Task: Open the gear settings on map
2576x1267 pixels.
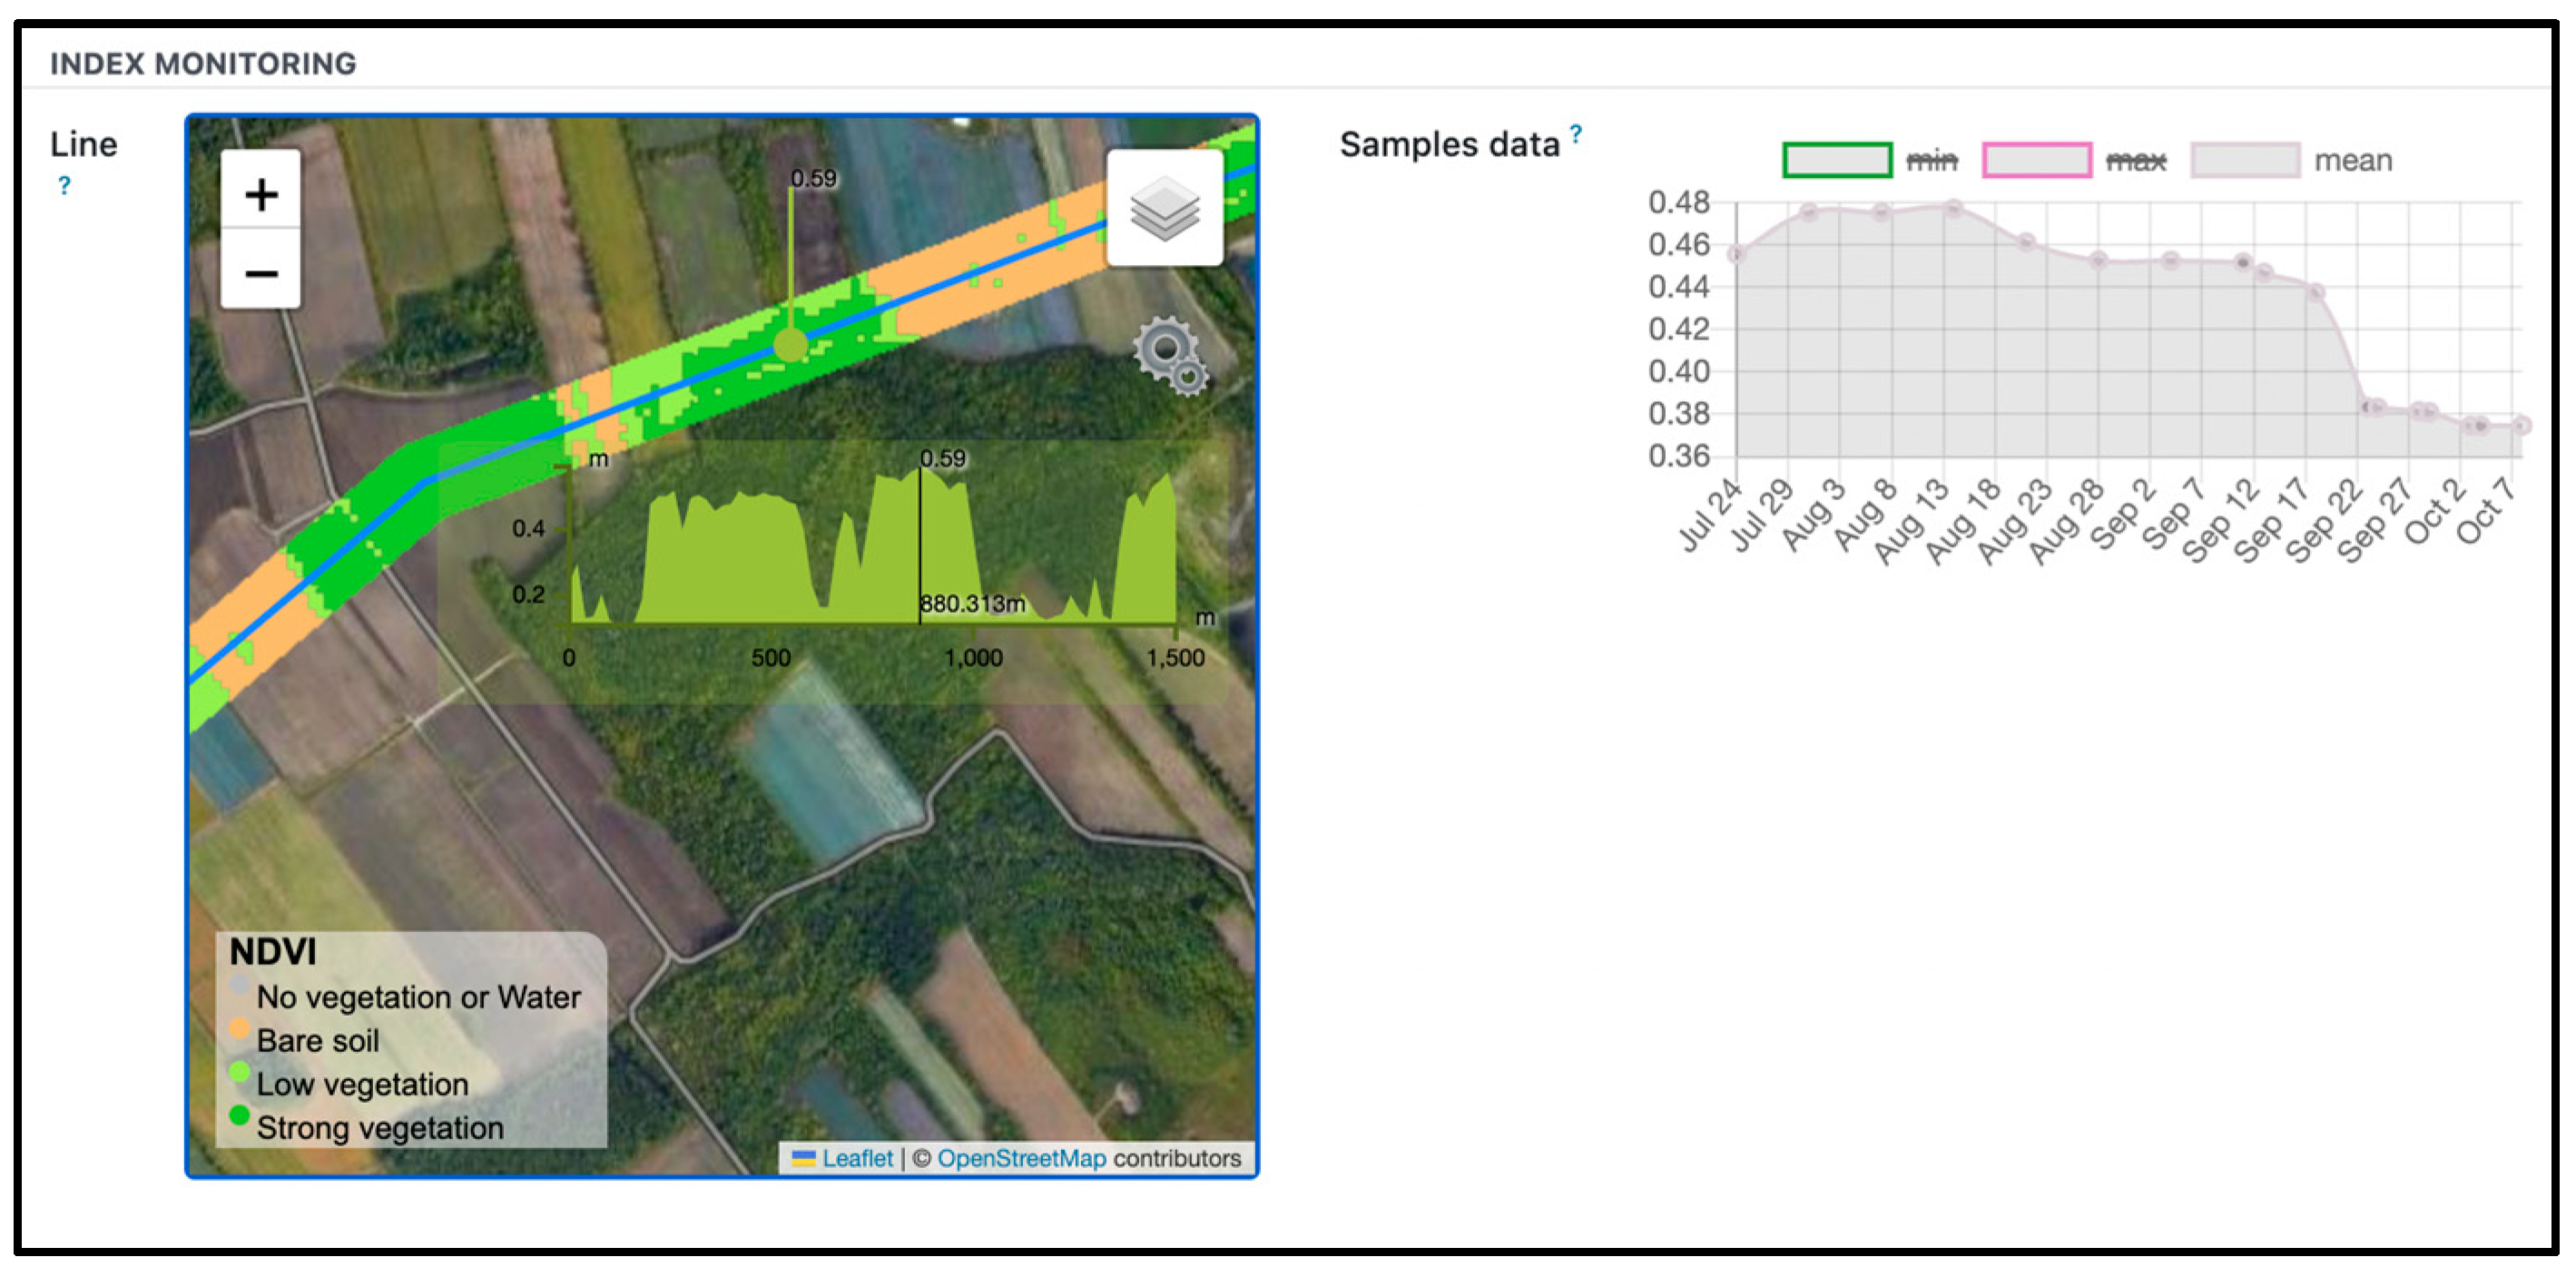Action: tap(1169, 355)
